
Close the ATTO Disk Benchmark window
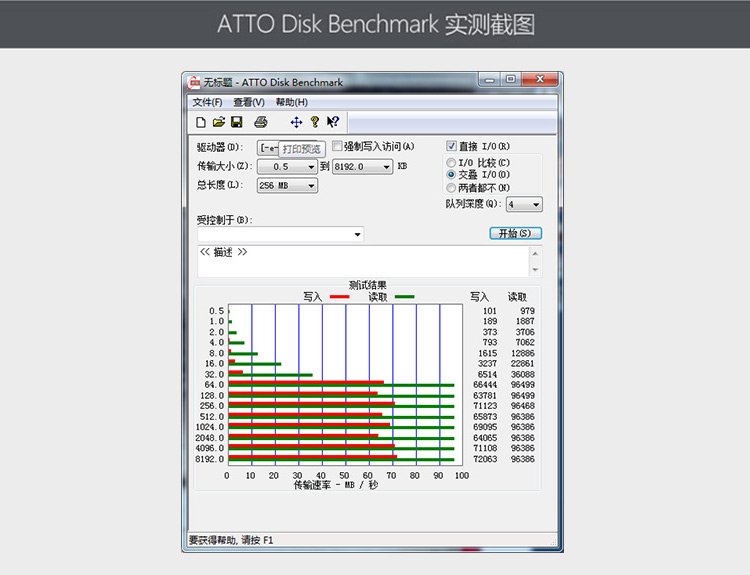pyautogui.click(x=540, y=79)
